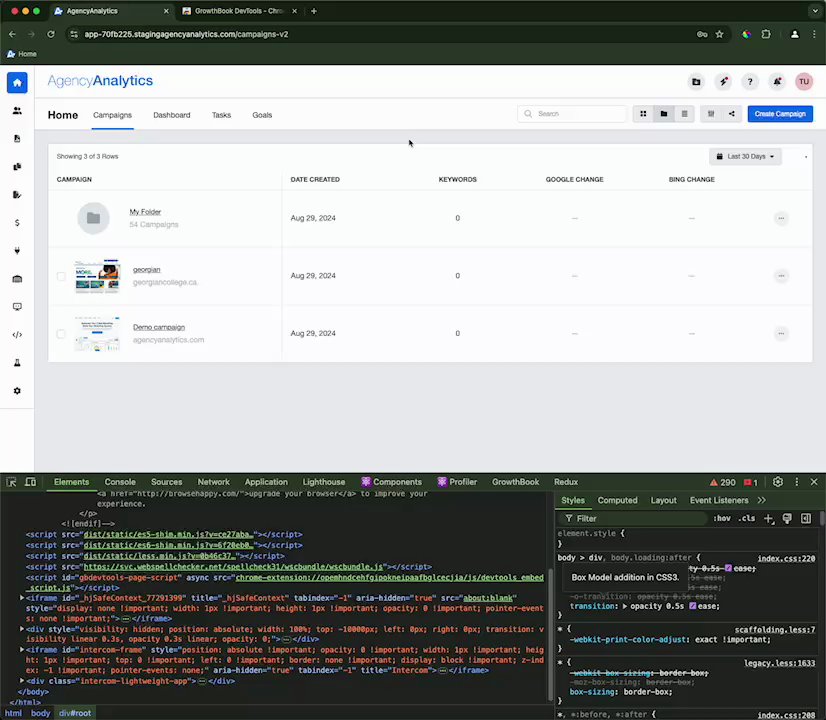826x720 pixels.
Task: Open the lightning bolt icon in the header
Action: pyautogui.click(x=723, y=82)
